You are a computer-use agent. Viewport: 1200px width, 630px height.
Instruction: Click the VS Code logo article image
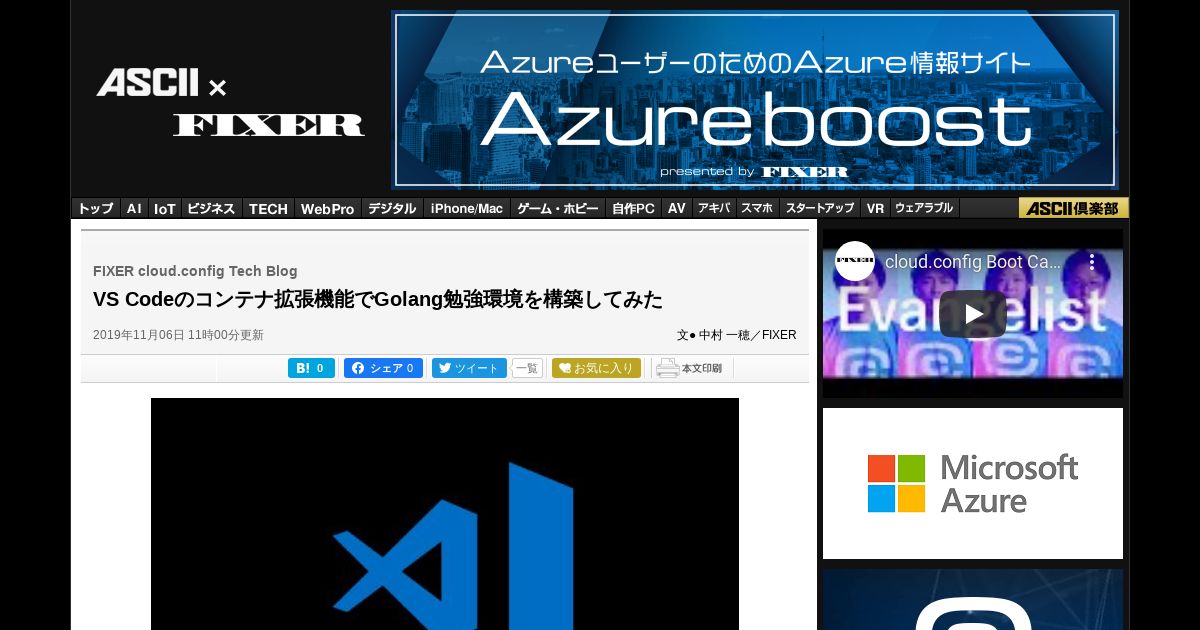coord(445,514)
